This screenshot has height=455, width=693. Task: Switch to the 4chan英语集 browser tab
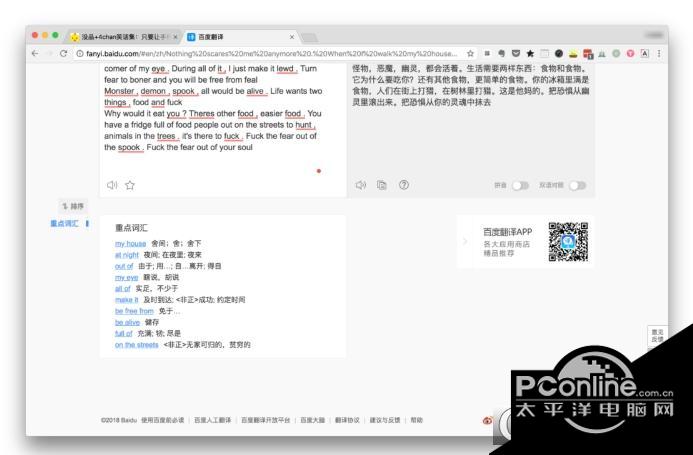tap(124, 37)
